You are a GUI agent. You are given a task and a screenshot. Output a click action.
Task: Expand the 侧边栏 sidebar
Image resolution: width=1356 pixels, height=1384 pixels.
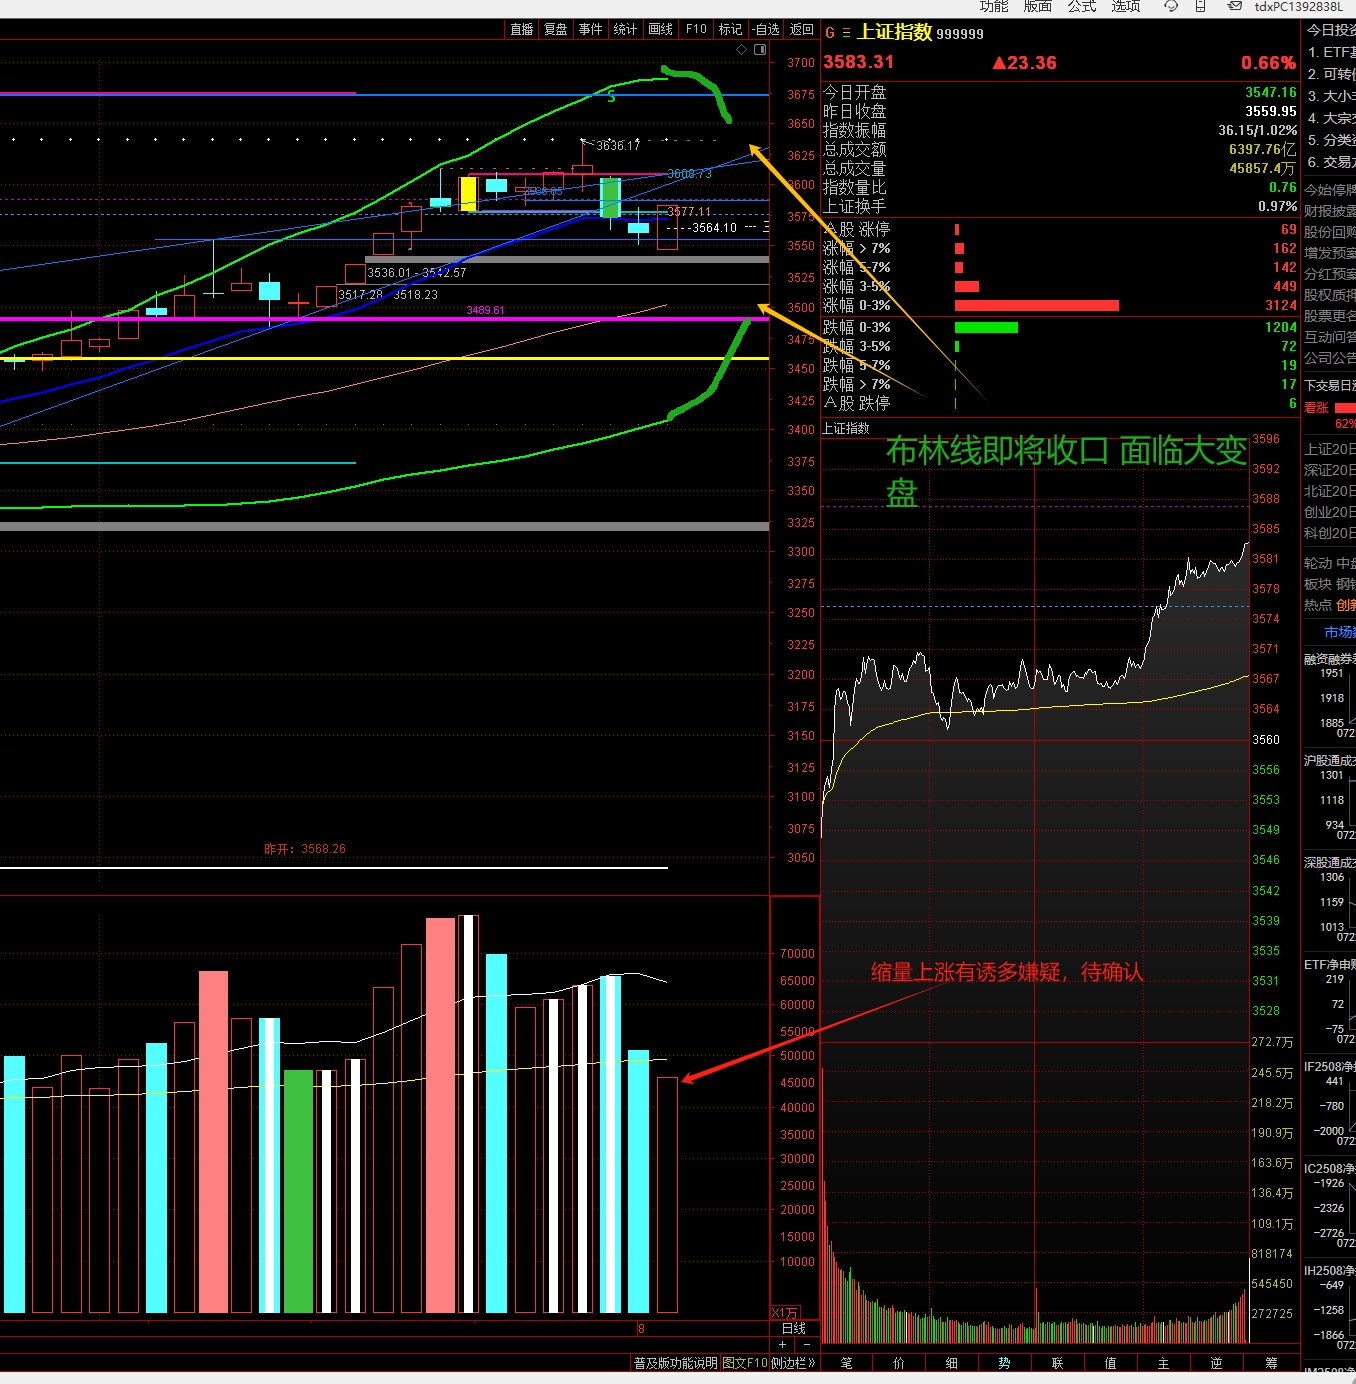[794, 1363]
